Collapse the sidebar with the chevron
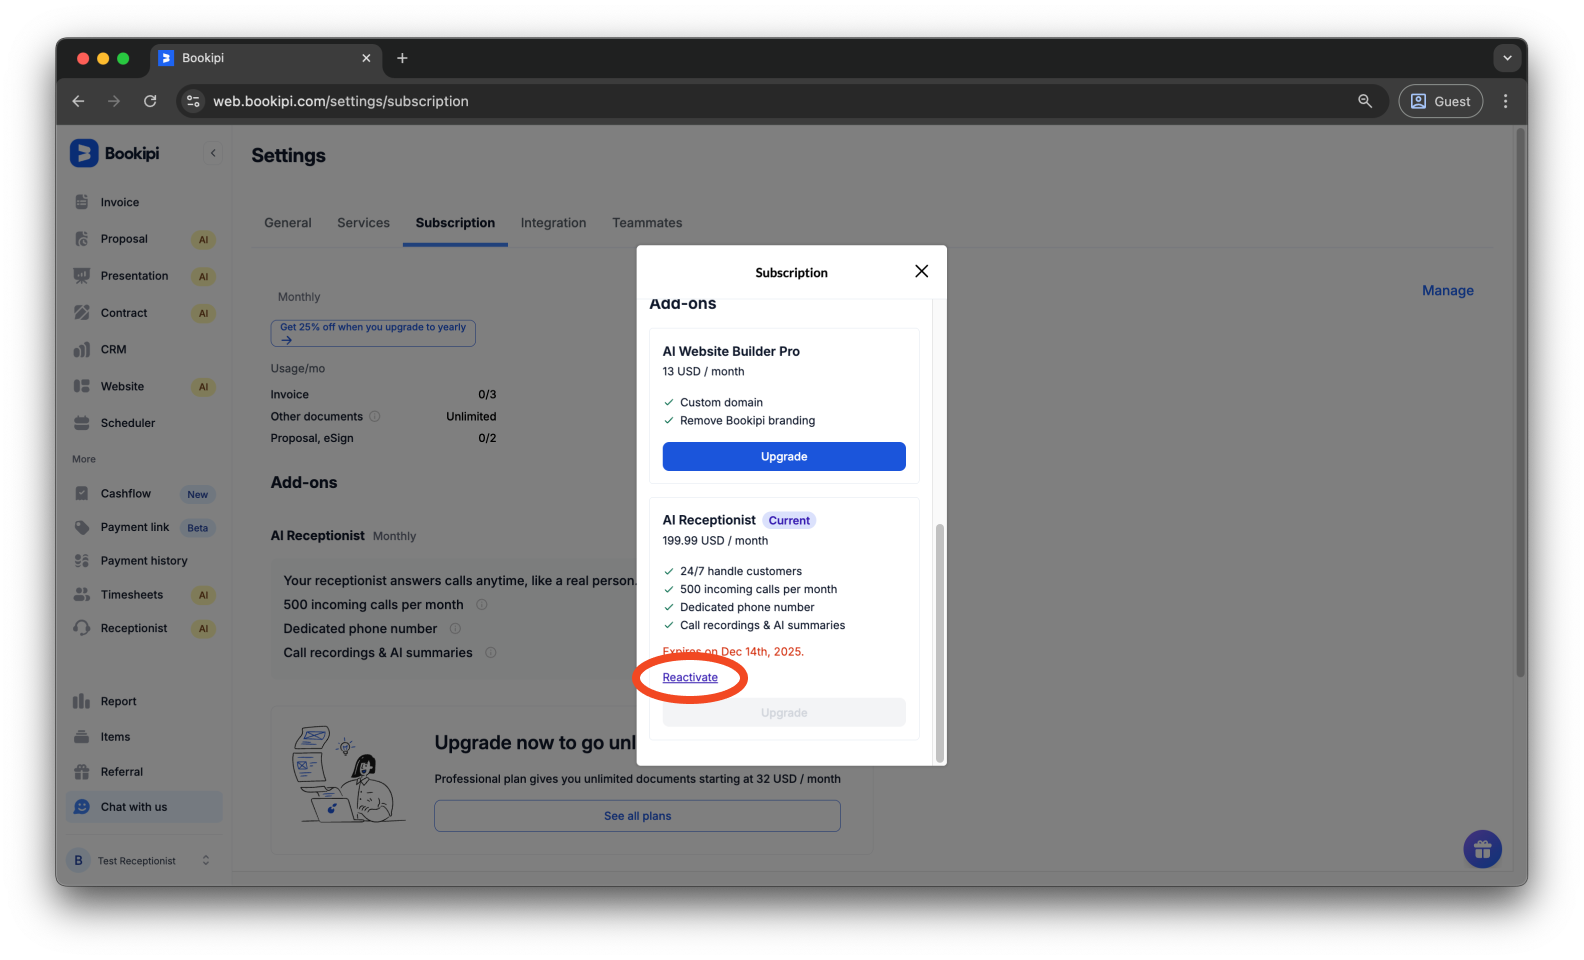Screen dimensions: 1584x960 click(213, 153)
